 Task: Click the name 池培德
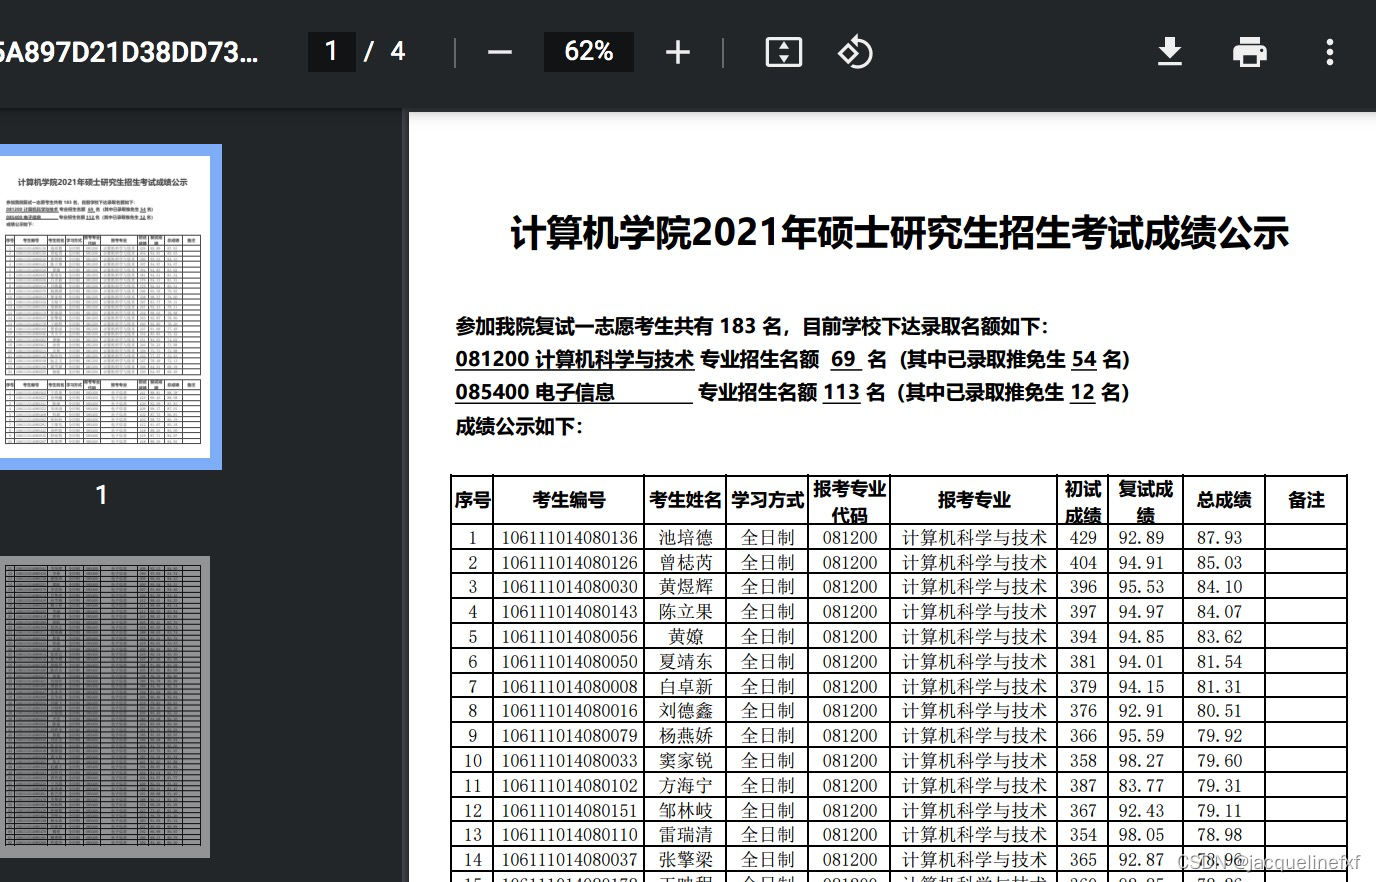tap(686, 538)
